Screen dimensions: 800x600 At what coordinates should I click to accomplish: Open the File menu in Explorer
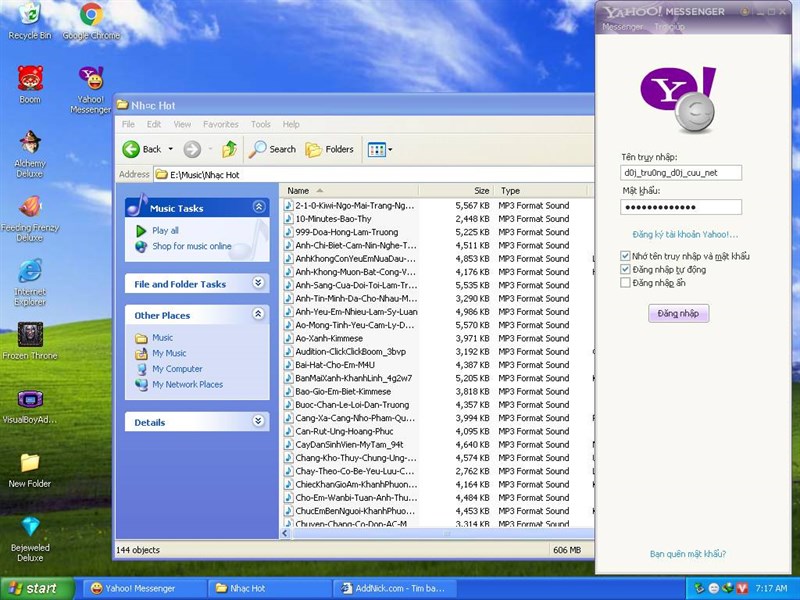coord(128,124)
